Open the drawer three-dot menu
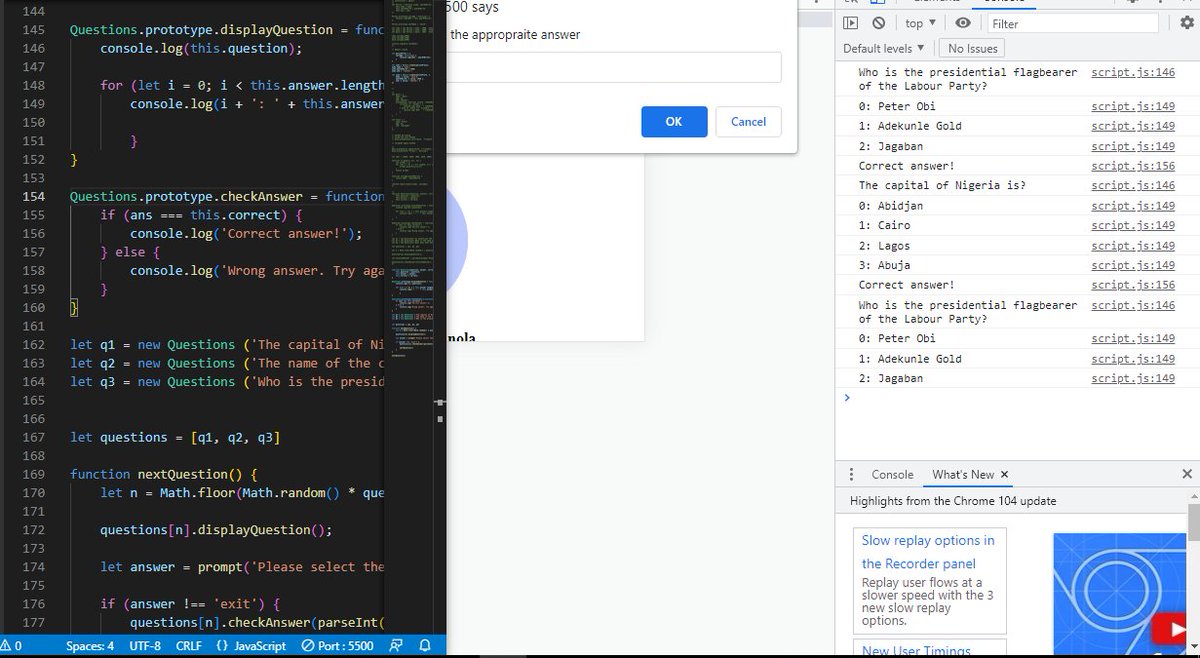The image size is (1200, 658). point(851,474)
